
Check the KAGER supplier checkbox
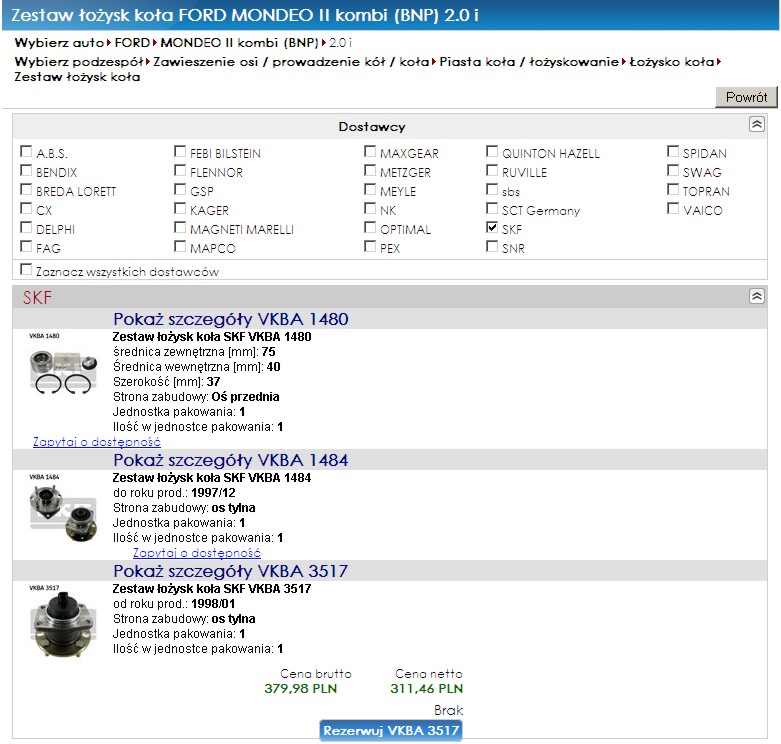(180, 208)
